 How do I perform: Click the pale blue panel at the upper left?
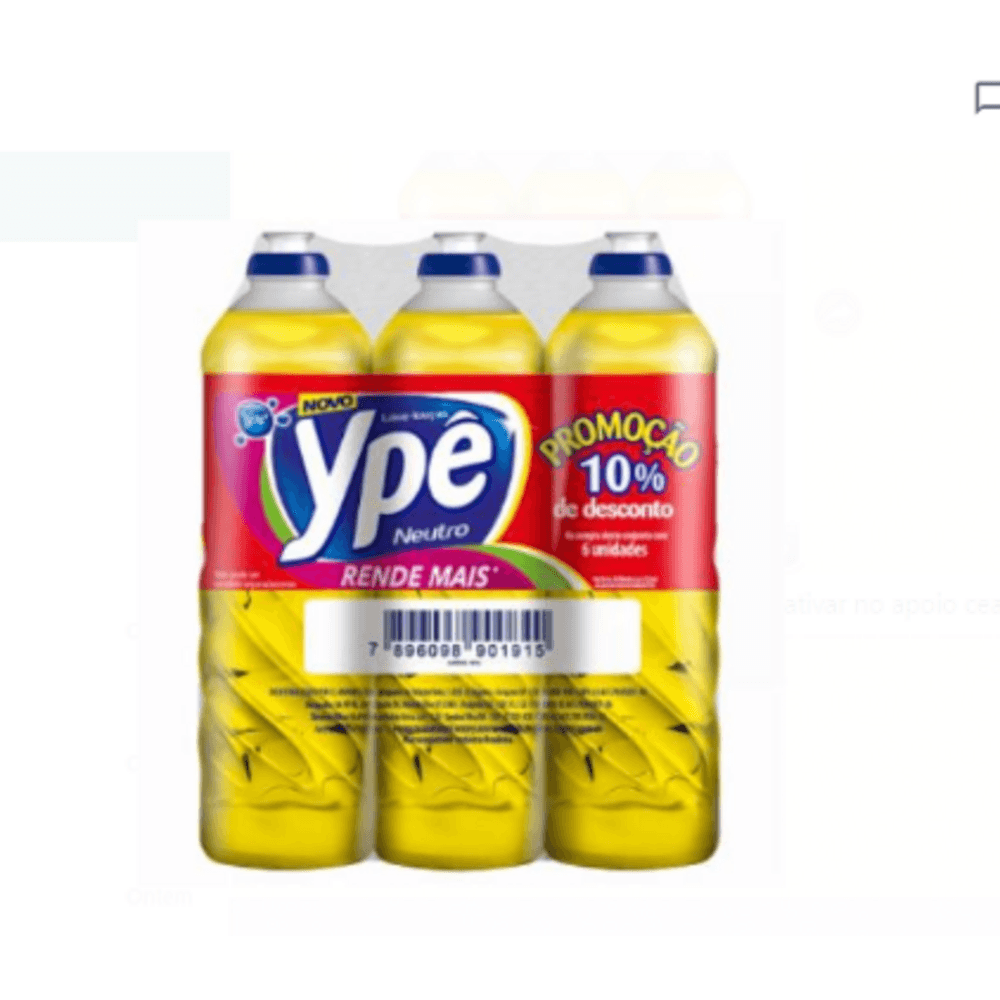coord(115,196)
